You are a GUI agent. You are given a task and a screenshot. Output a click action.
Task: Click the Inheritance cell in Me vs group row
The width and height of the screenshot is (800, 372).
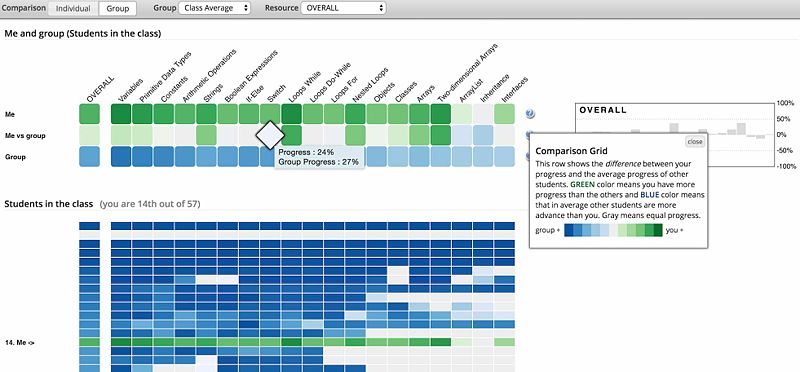[x=483, y=135]
